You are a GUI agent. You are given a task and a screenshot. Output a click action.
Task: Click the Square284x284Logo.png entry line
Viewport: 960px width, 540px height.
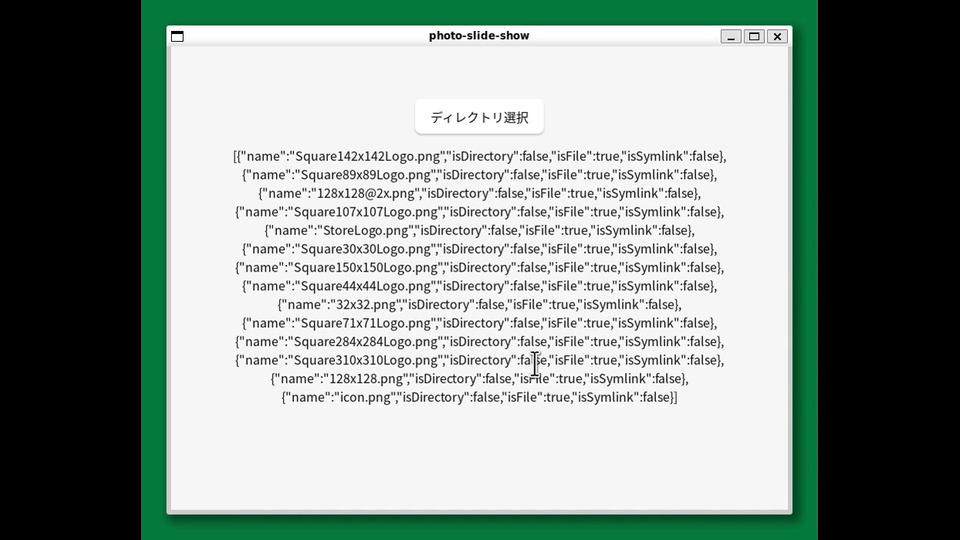(x=479, y=342)
